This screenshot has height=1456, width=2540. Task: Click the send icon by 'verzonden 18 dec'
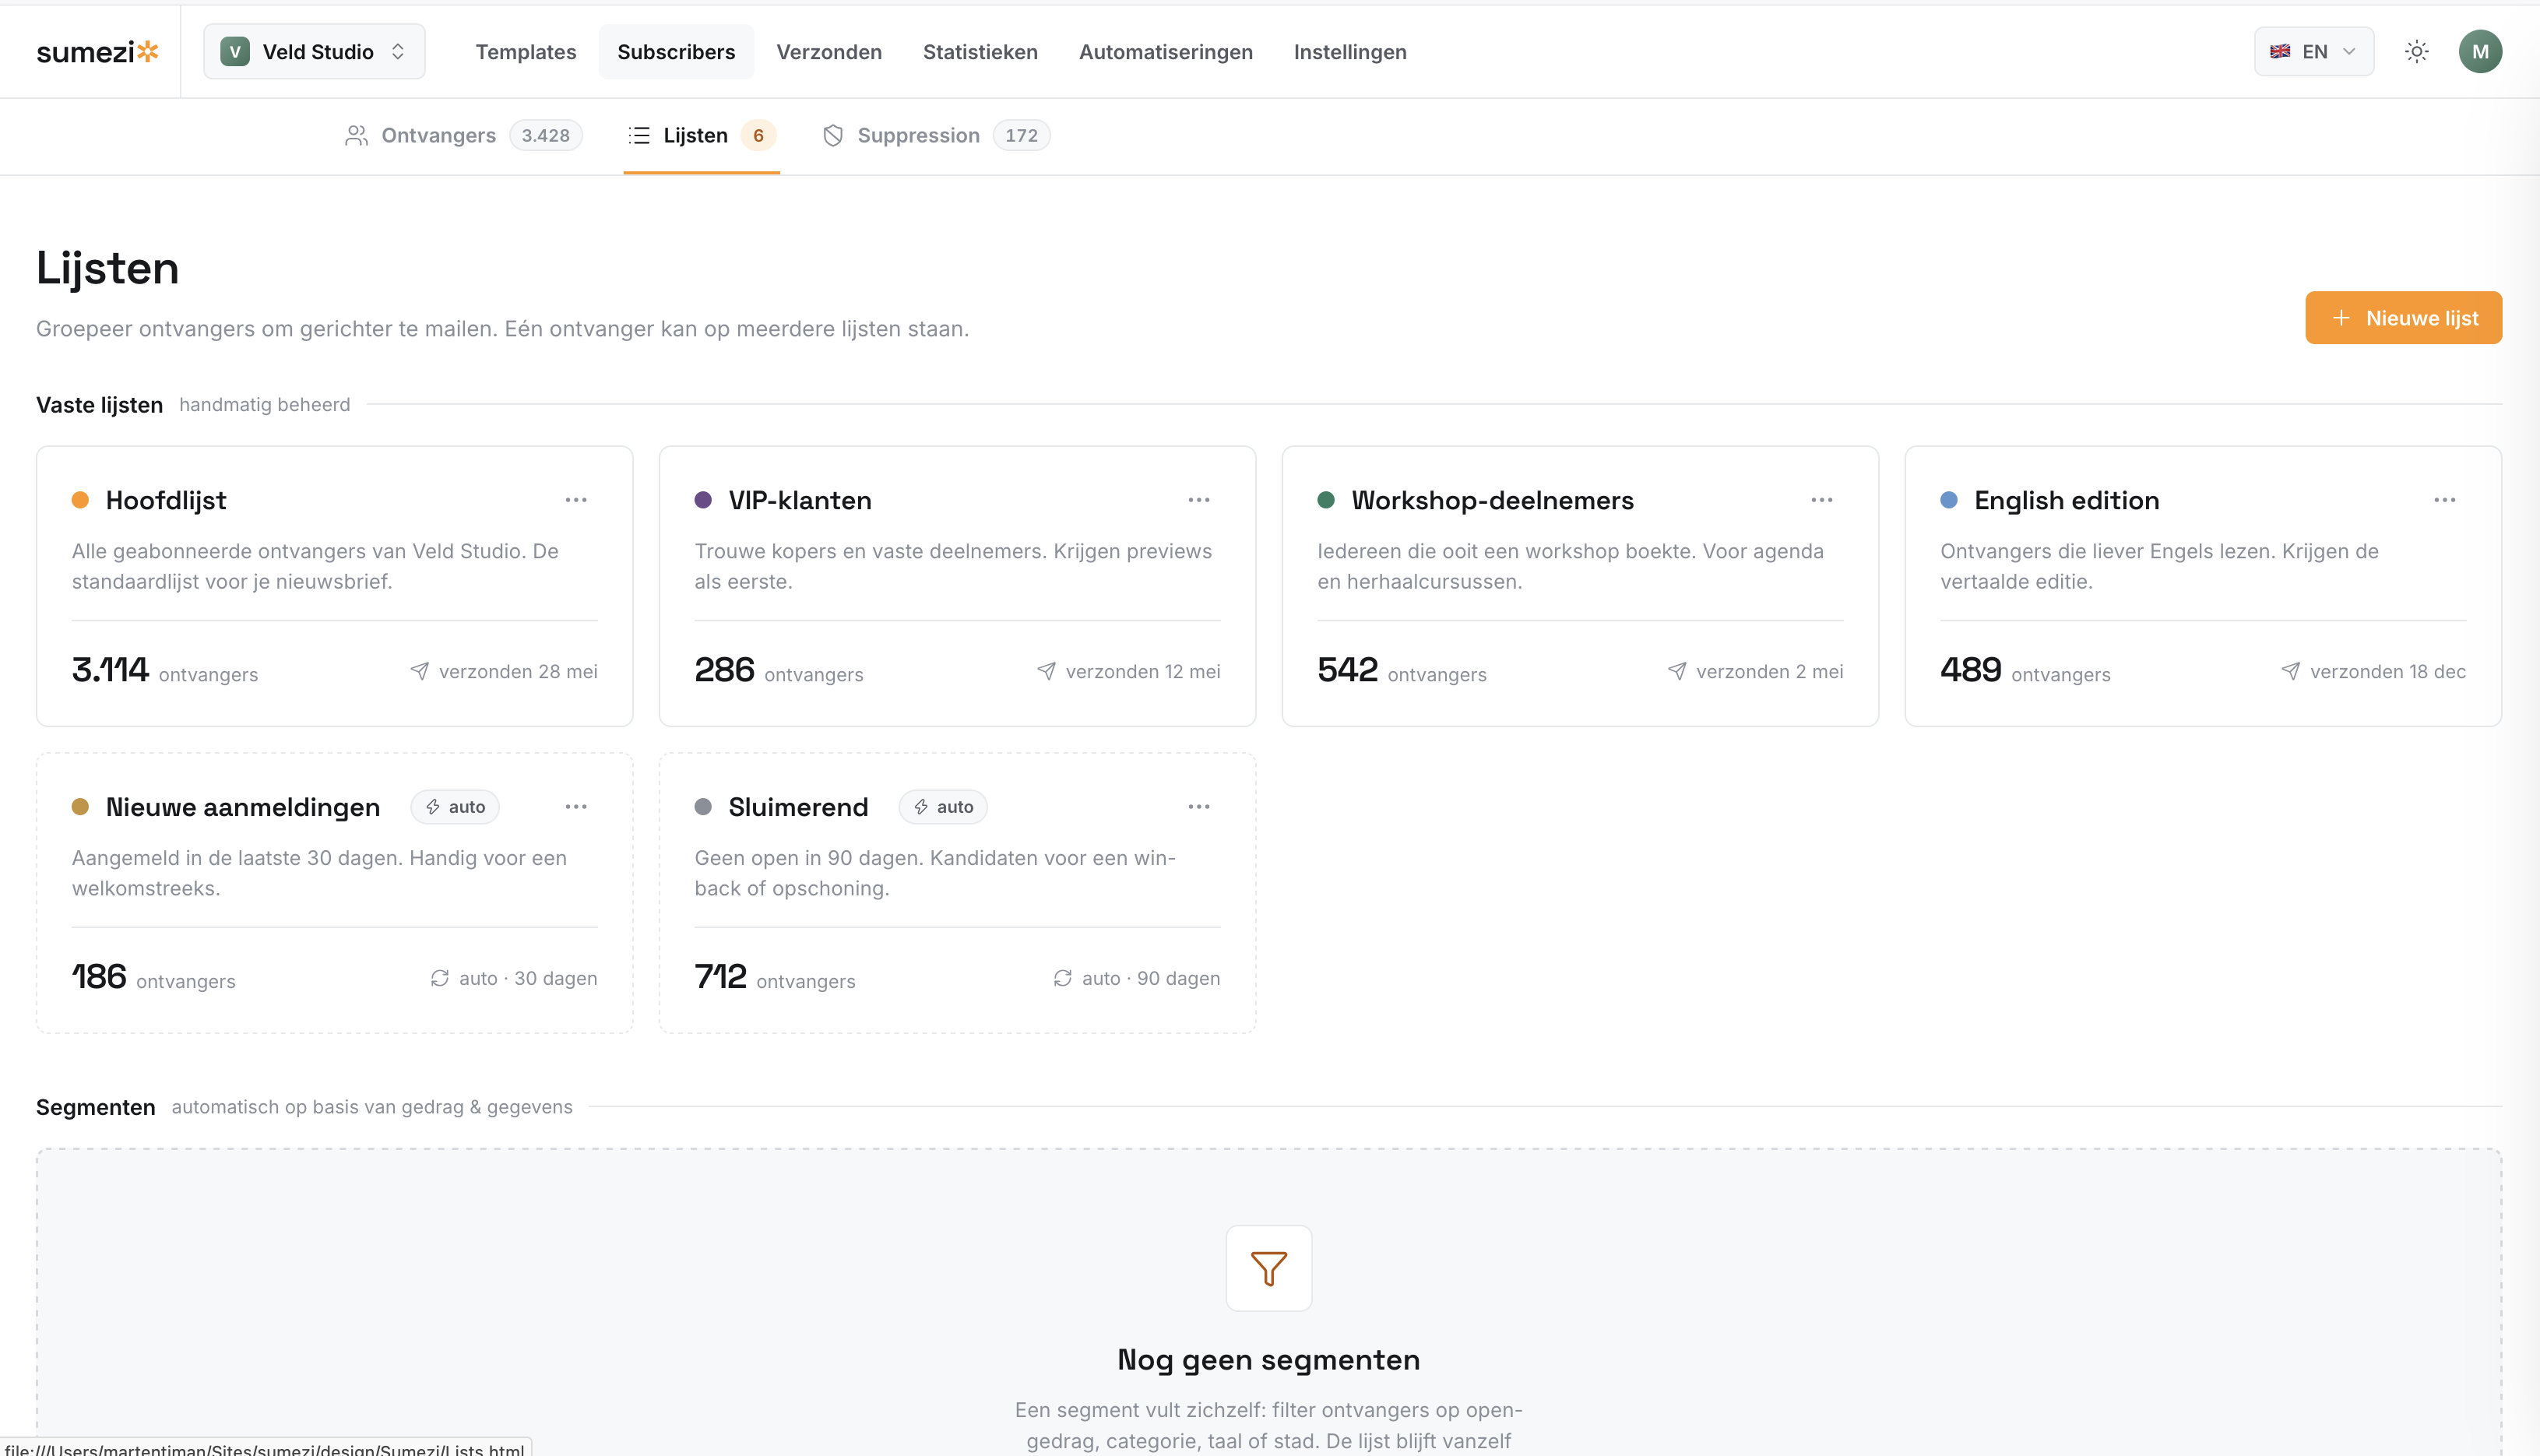(2291, 671)
